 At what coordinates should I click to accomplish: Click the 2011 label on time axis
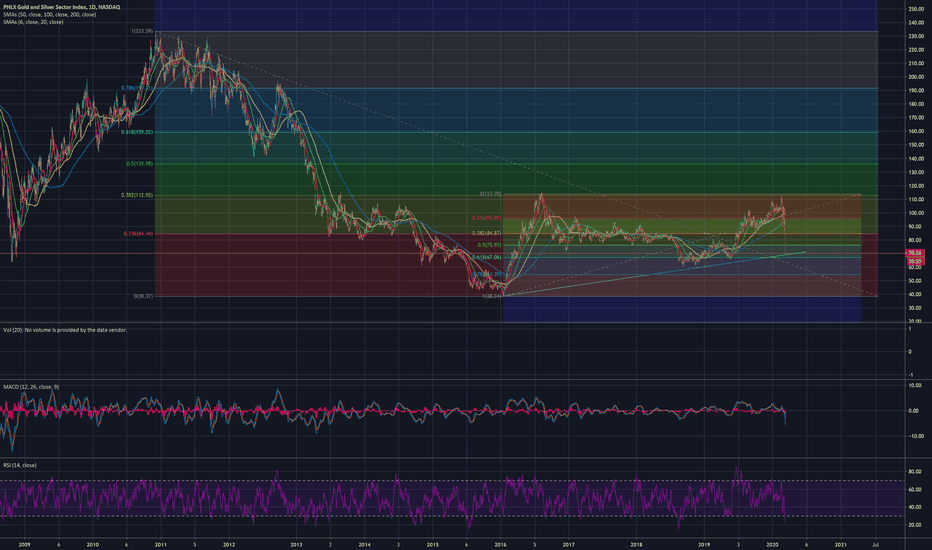160,544
